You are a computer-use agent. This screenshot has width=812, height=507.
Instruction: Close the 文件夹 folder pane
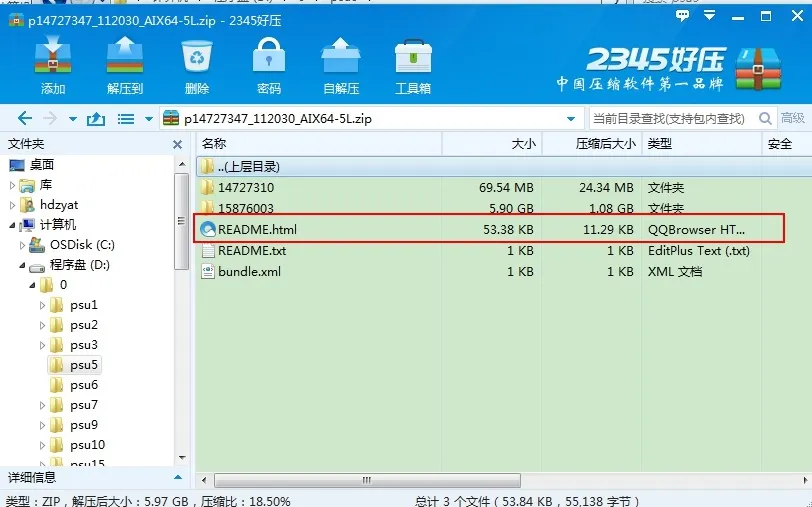click(178, 144)
